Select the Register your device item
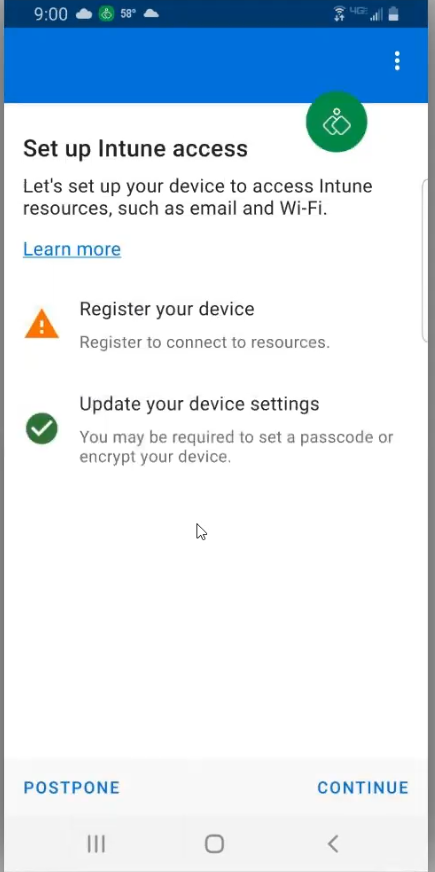435x872 pixels. (x=218, y=325)
